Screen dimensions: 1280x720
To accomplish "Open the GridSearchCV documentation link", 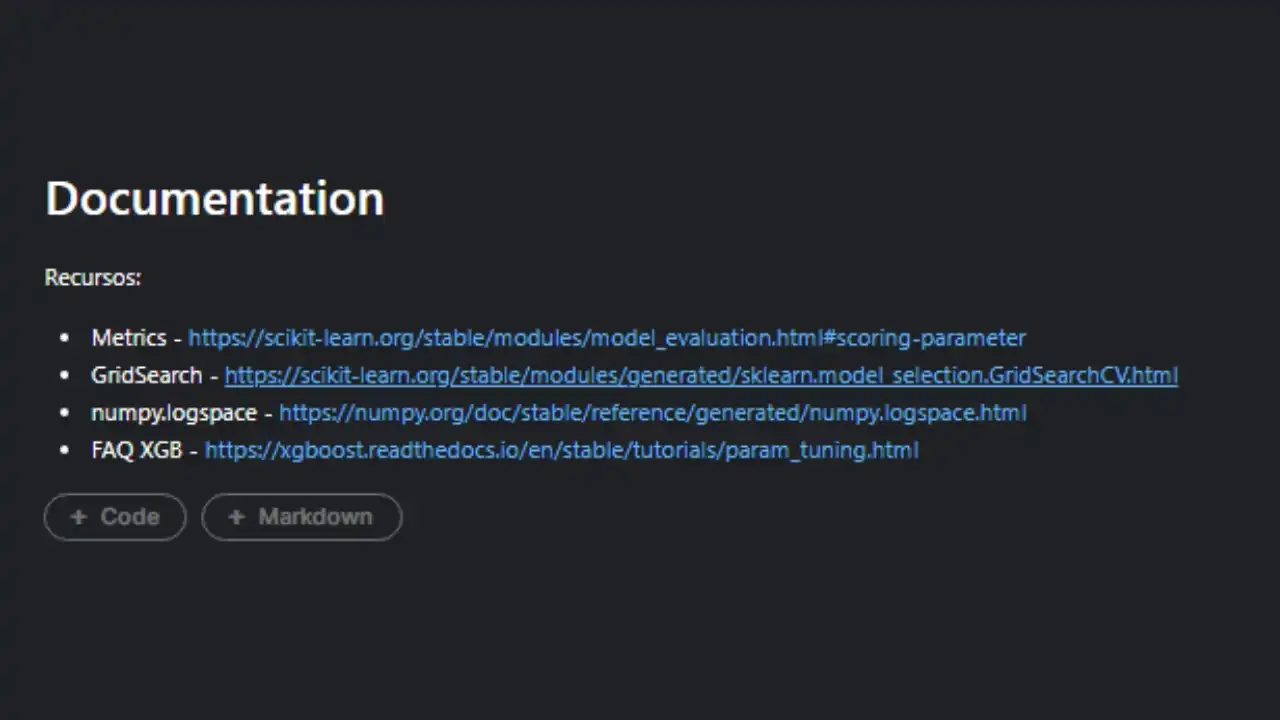I will pos(700,376).
